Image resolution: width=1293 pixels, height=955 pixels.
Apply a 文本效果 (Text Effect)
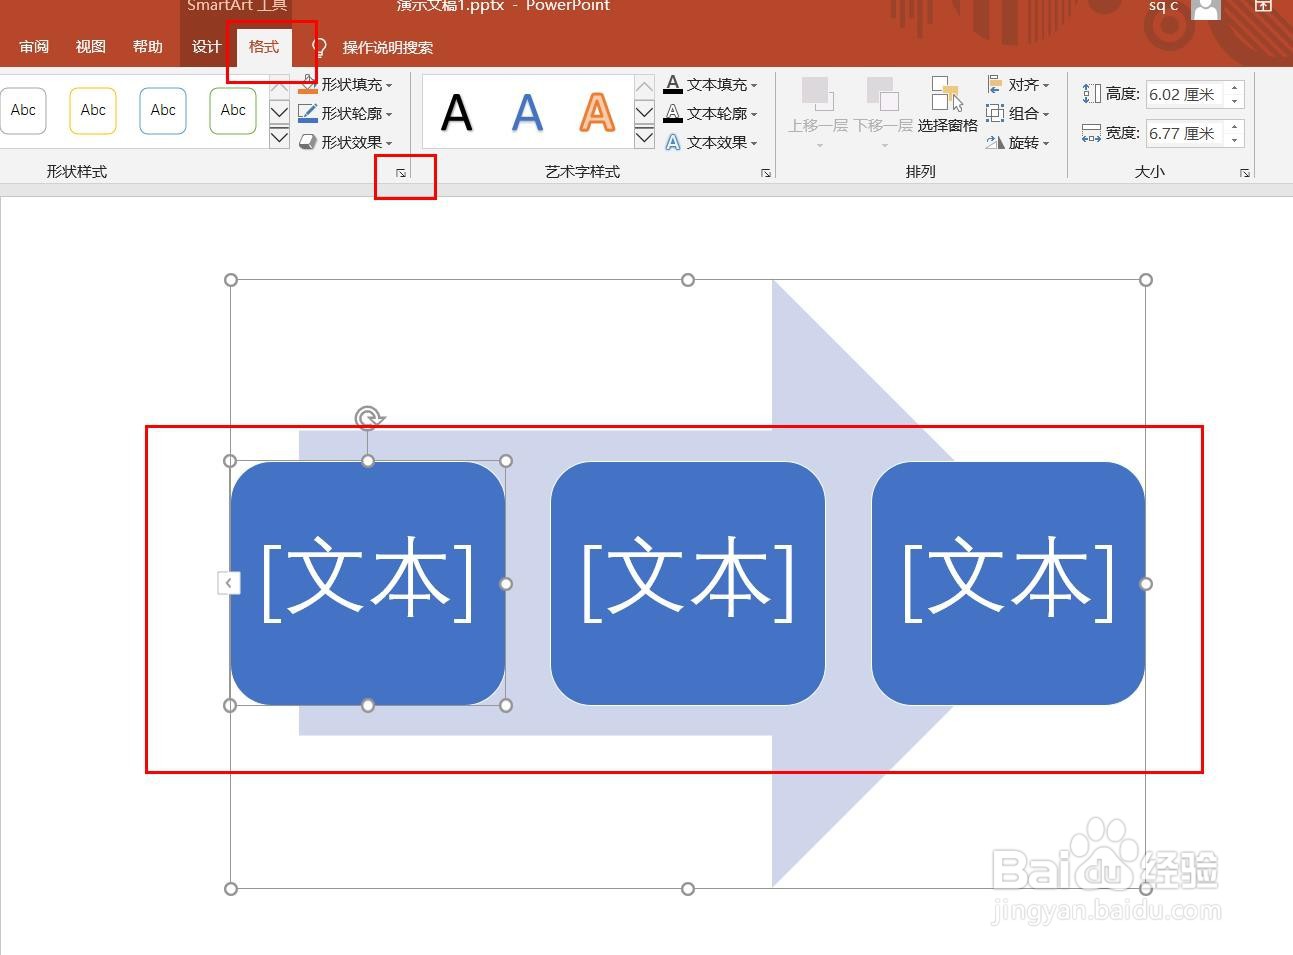(x=712, y=142)
